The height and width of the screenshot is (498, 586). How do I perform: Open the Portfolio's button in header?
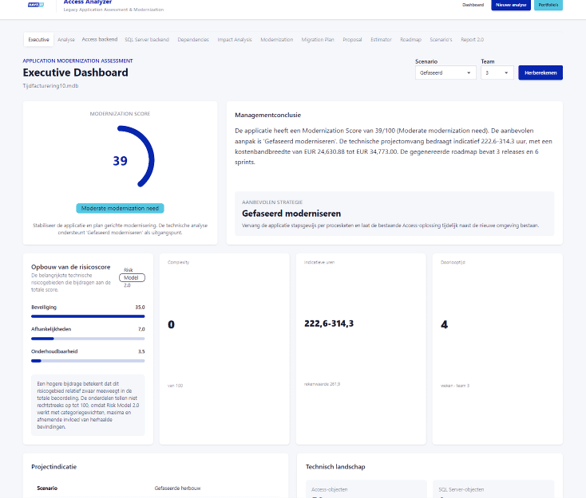pos(548,5)
